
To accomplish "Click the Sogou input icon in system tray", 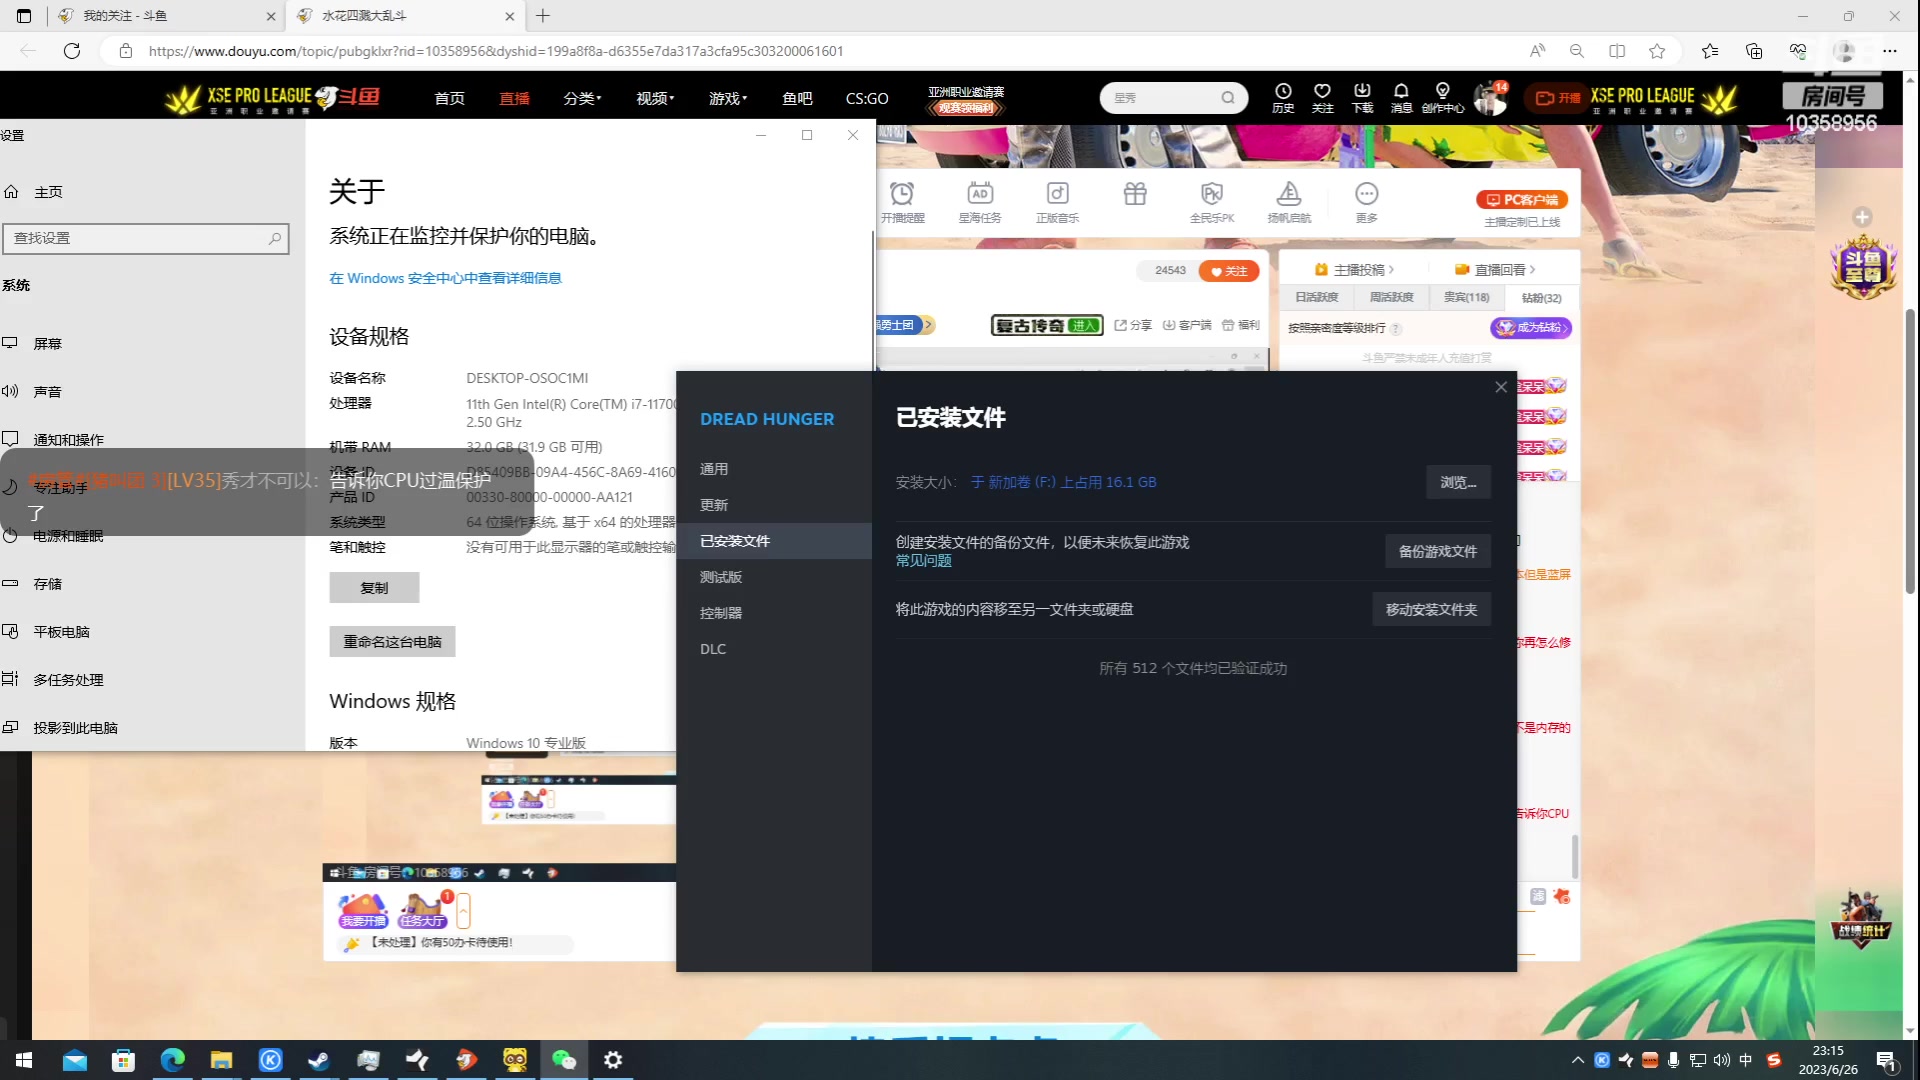I will [1774, 1060].
